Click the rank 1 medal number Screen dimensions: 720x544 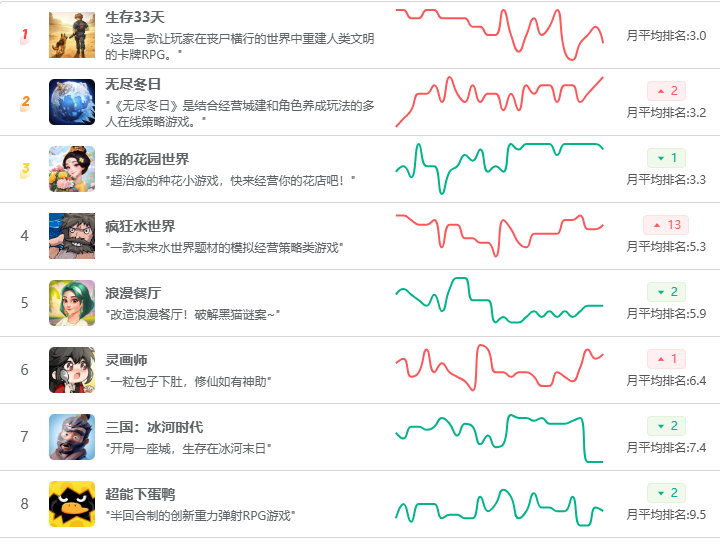(25, 36)
